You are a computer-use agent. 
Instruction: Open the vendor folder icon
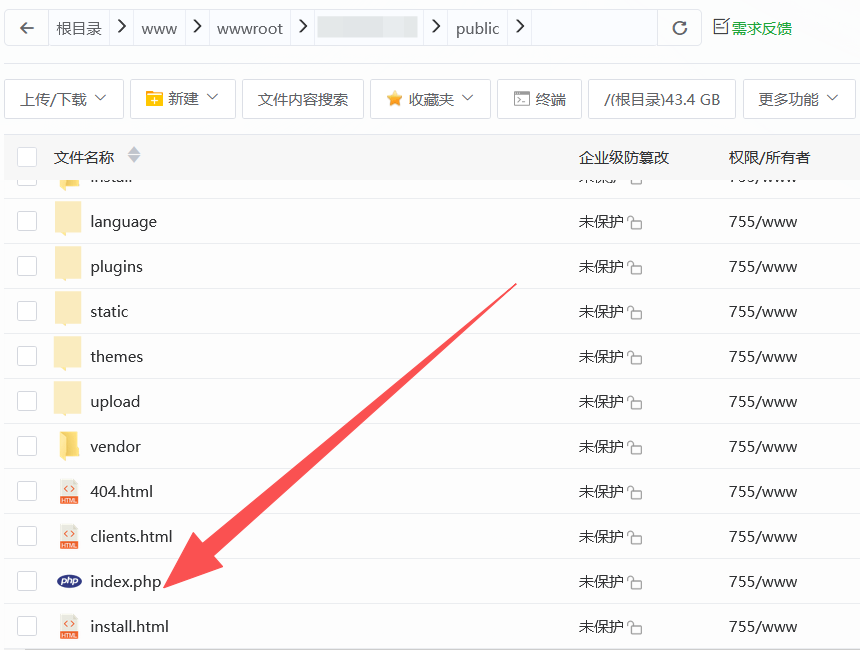pyautogui.click(x=69, y=445)
